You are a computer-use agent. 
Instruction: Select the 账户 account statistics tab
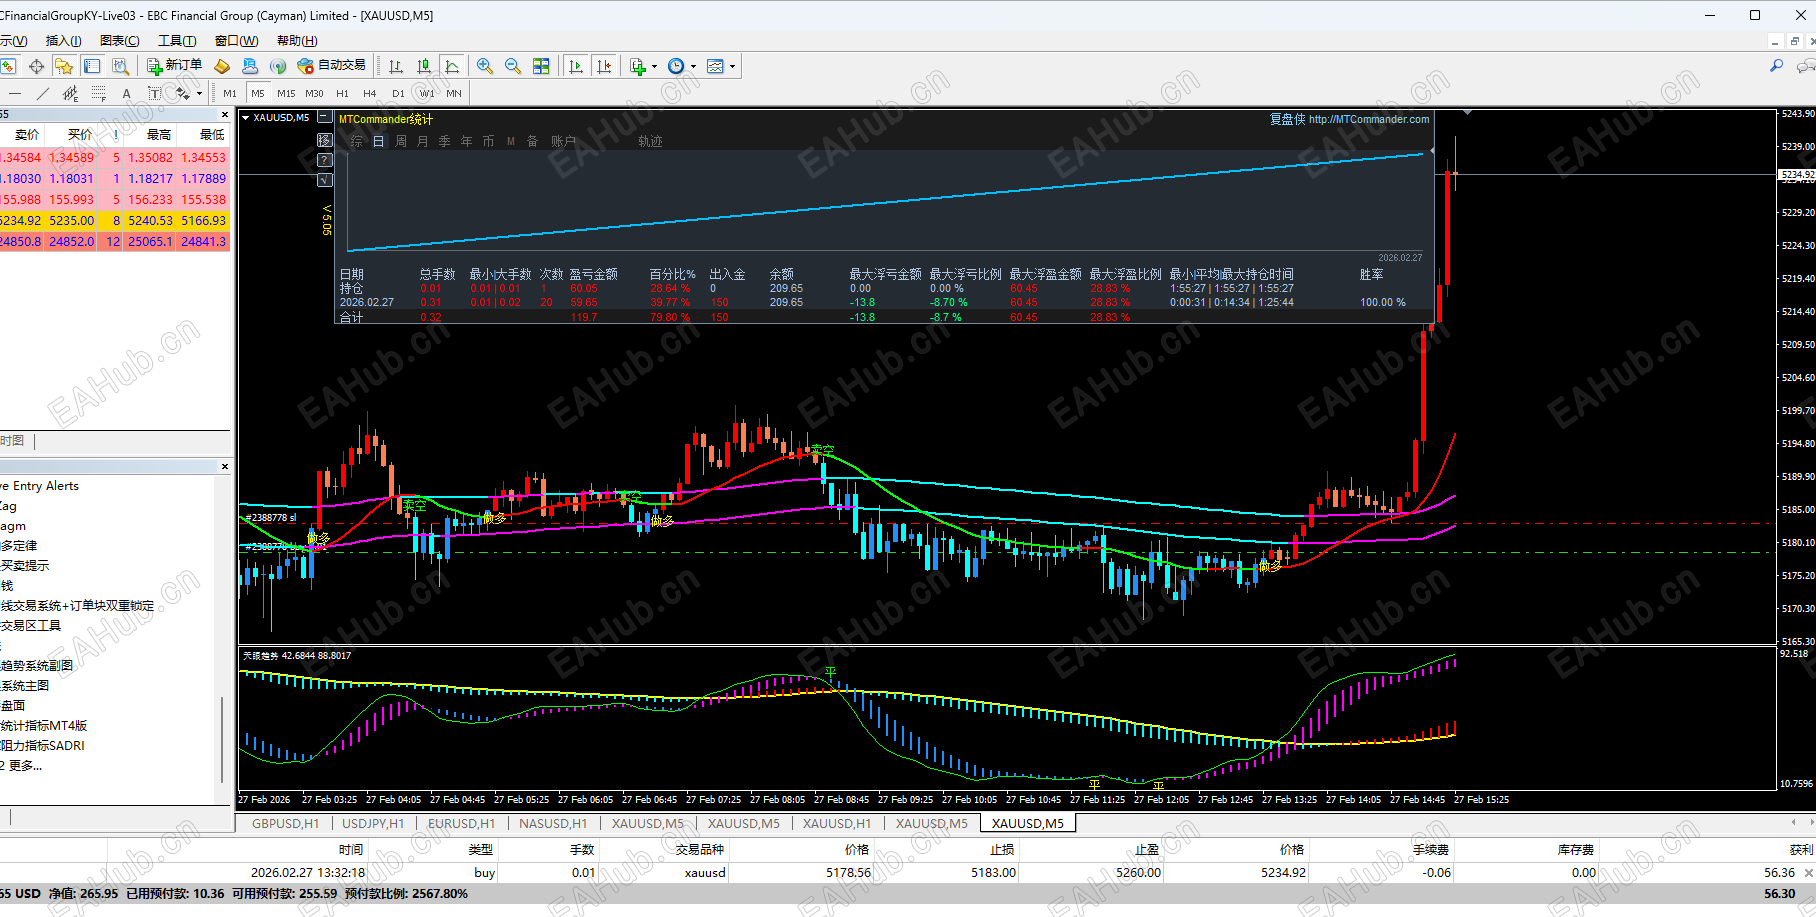pos(564,142)
